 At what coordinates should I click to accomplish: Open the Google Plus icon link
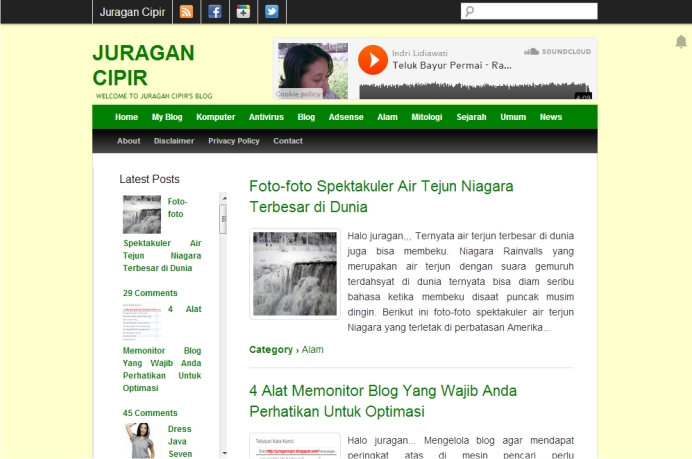click(x=243, y=11)
